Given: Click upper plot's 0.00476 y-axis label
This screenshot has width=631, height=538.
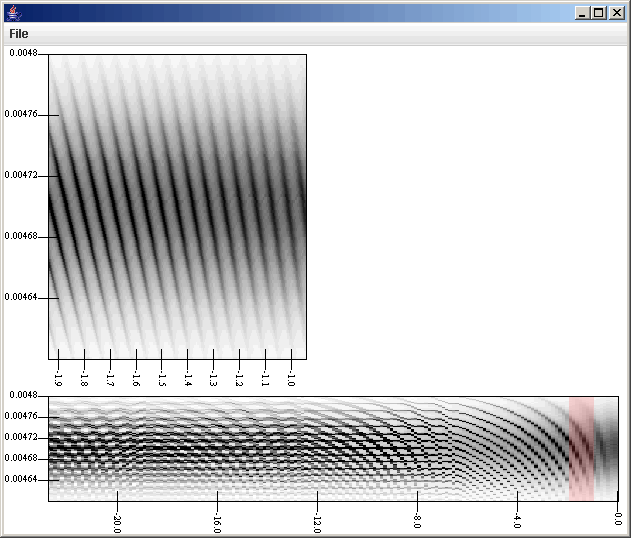Looking at the screenshot, I should coord(21,114).
